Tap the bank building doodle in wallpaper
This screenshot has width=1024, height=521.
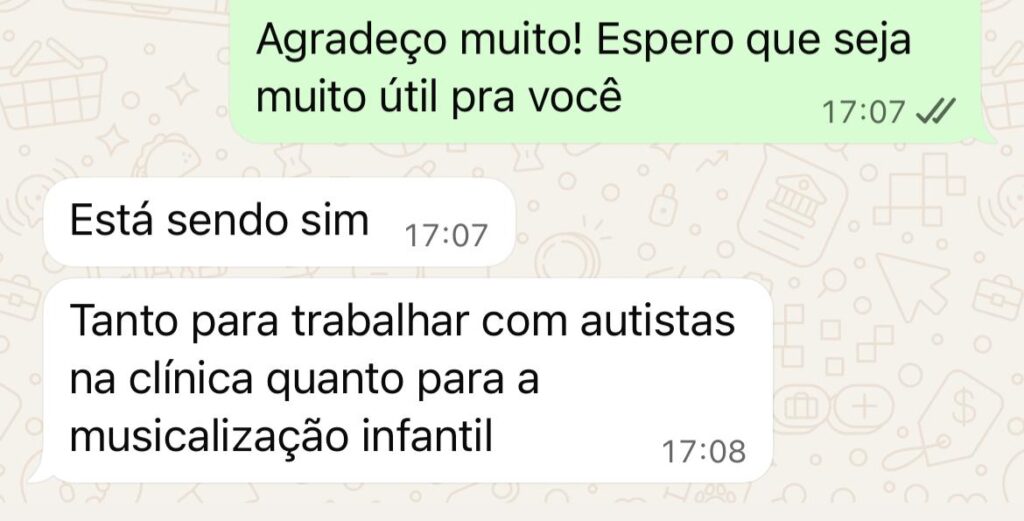pos(795,208)
